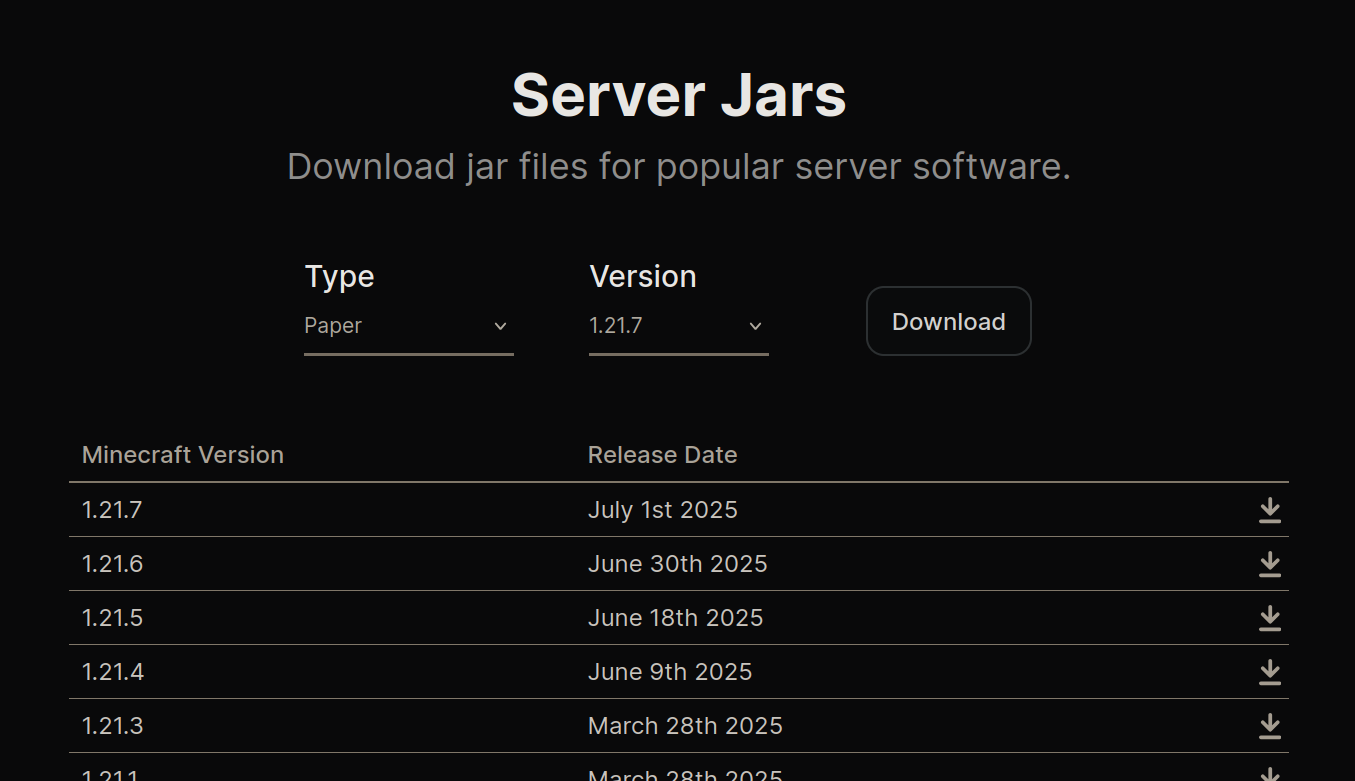Select March 28th 2025 in the 1.21.3 row
Screen dimensions: 1355x781
pyautogui.click(x=685, y=726)
